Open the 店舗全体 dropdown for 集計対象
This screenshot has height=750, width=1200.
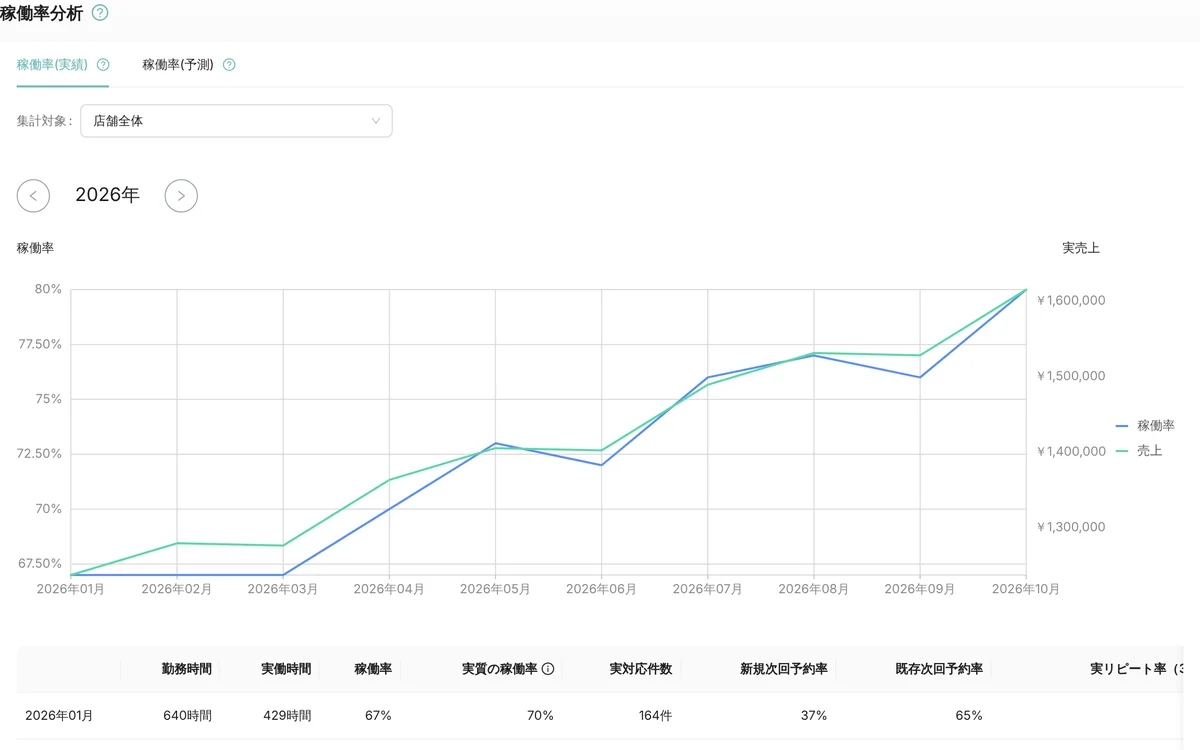tap(236, 121)
